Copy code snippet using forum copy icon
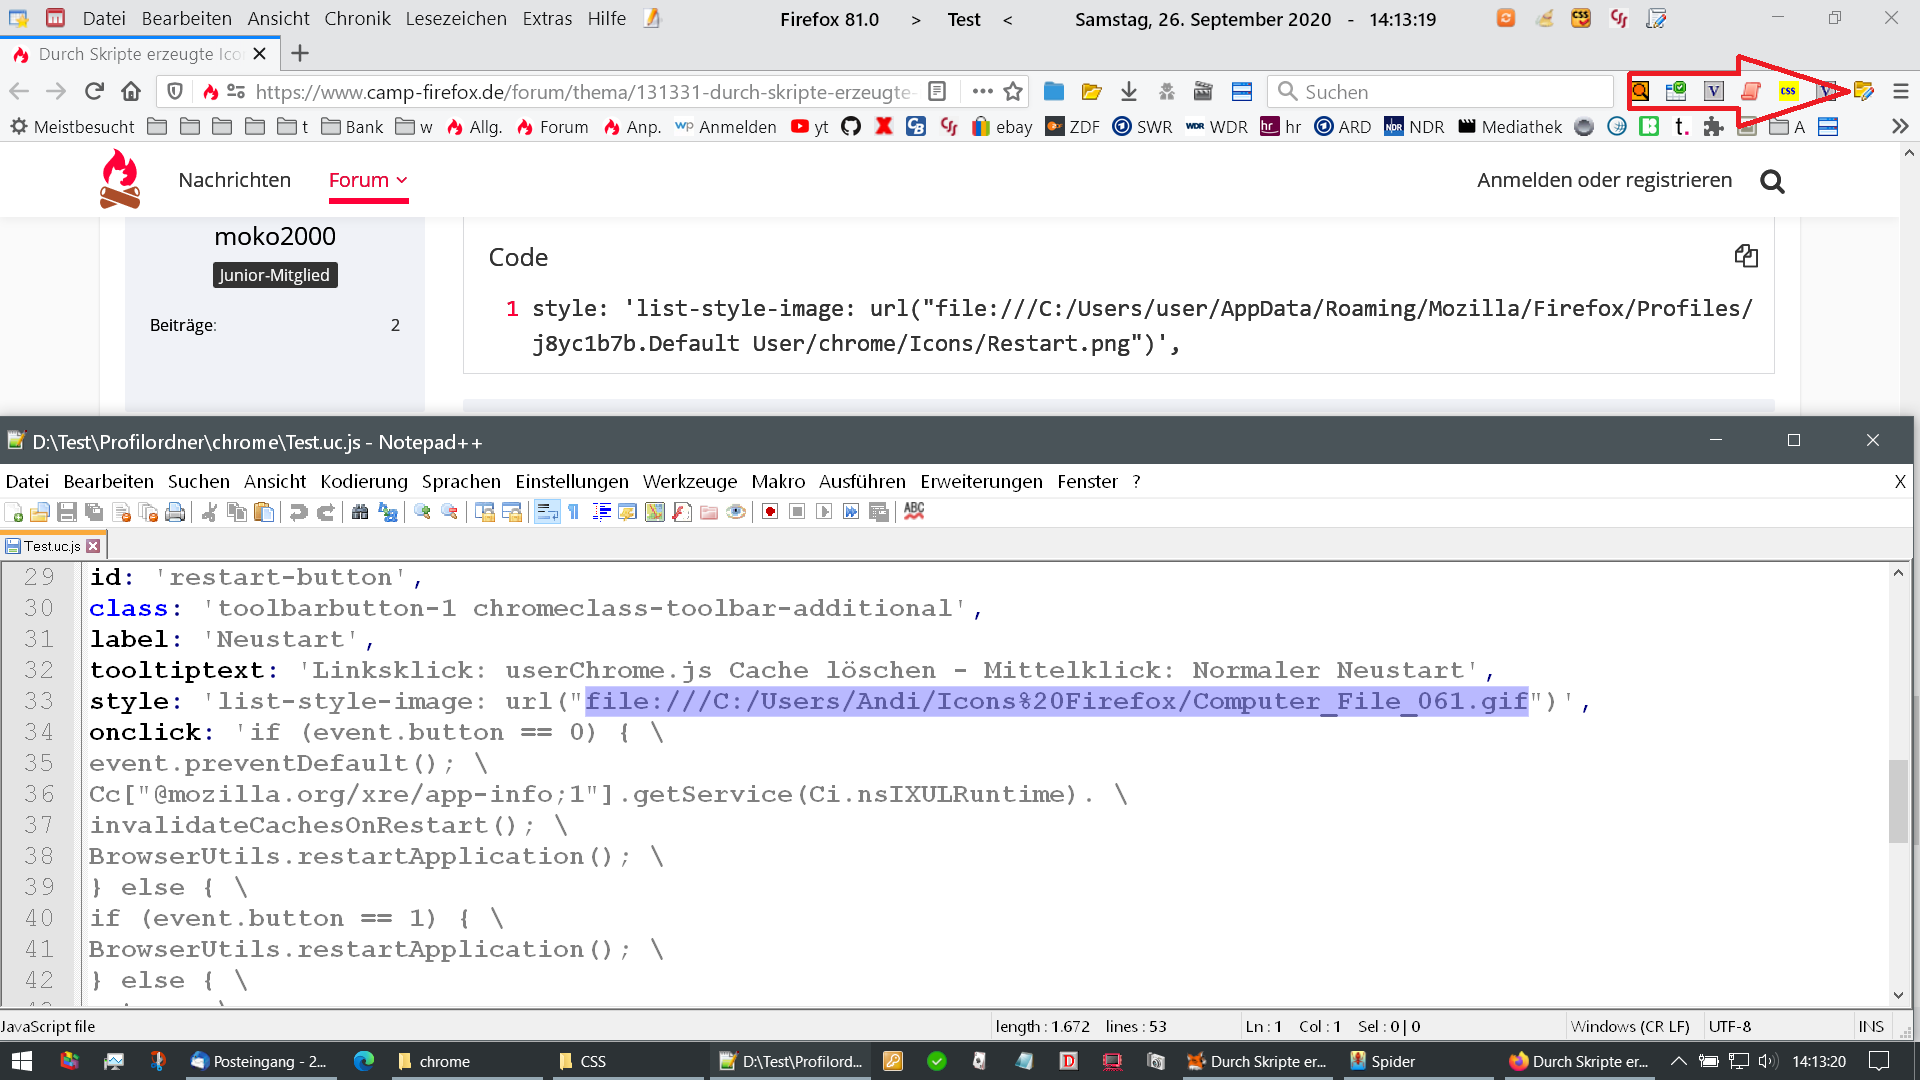The width and height of the screenshot is (1920, 1080). pos(1746,256)
